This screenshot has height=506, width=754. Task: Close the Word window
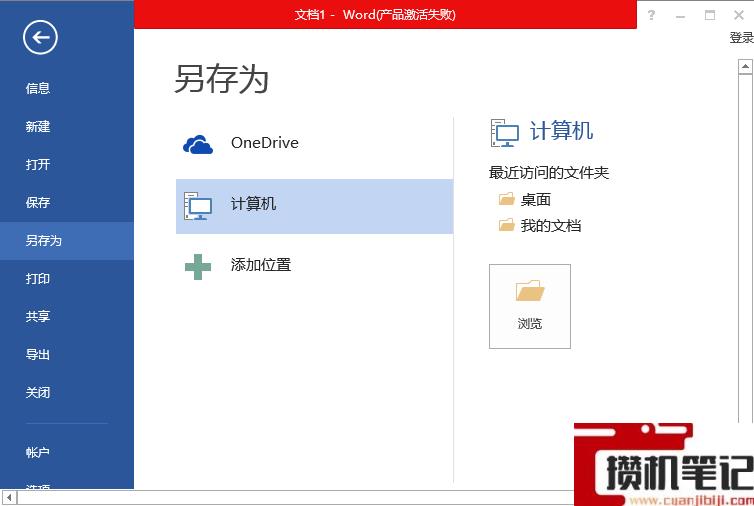739,15
